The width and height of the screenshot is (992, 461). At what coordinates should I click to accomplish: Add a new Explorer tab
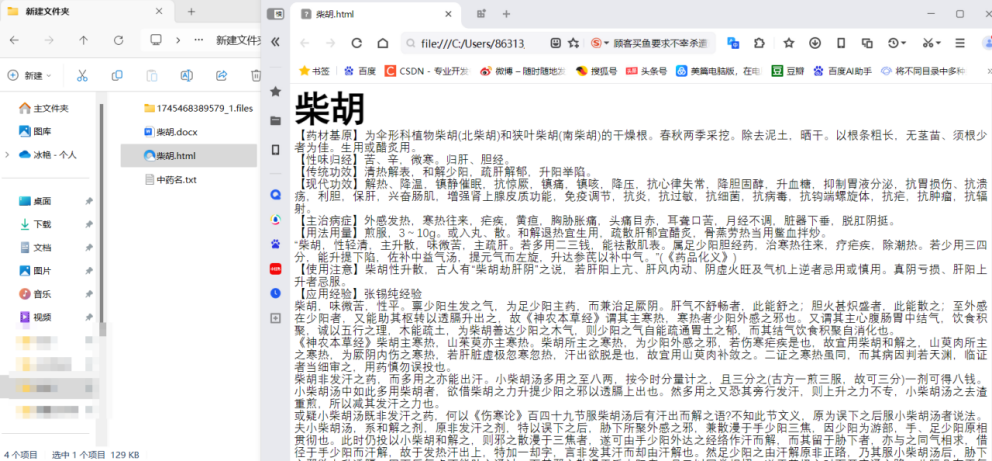click(x=191, y=11)
